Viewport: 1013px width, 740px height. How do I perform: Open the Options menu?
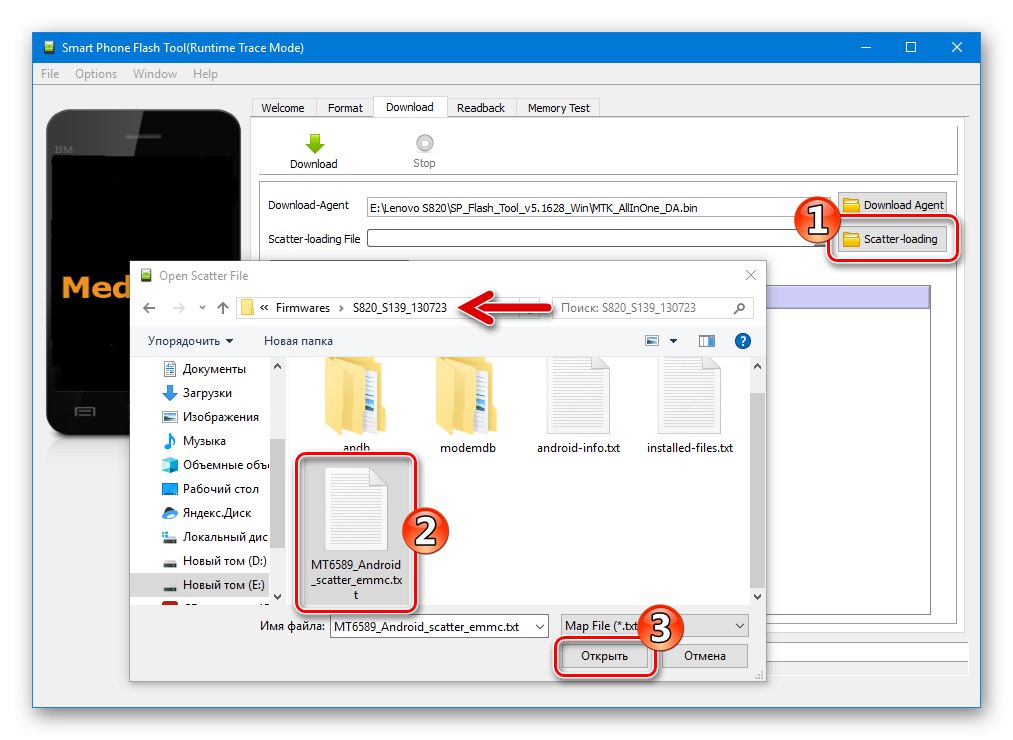tap(95, 73)
